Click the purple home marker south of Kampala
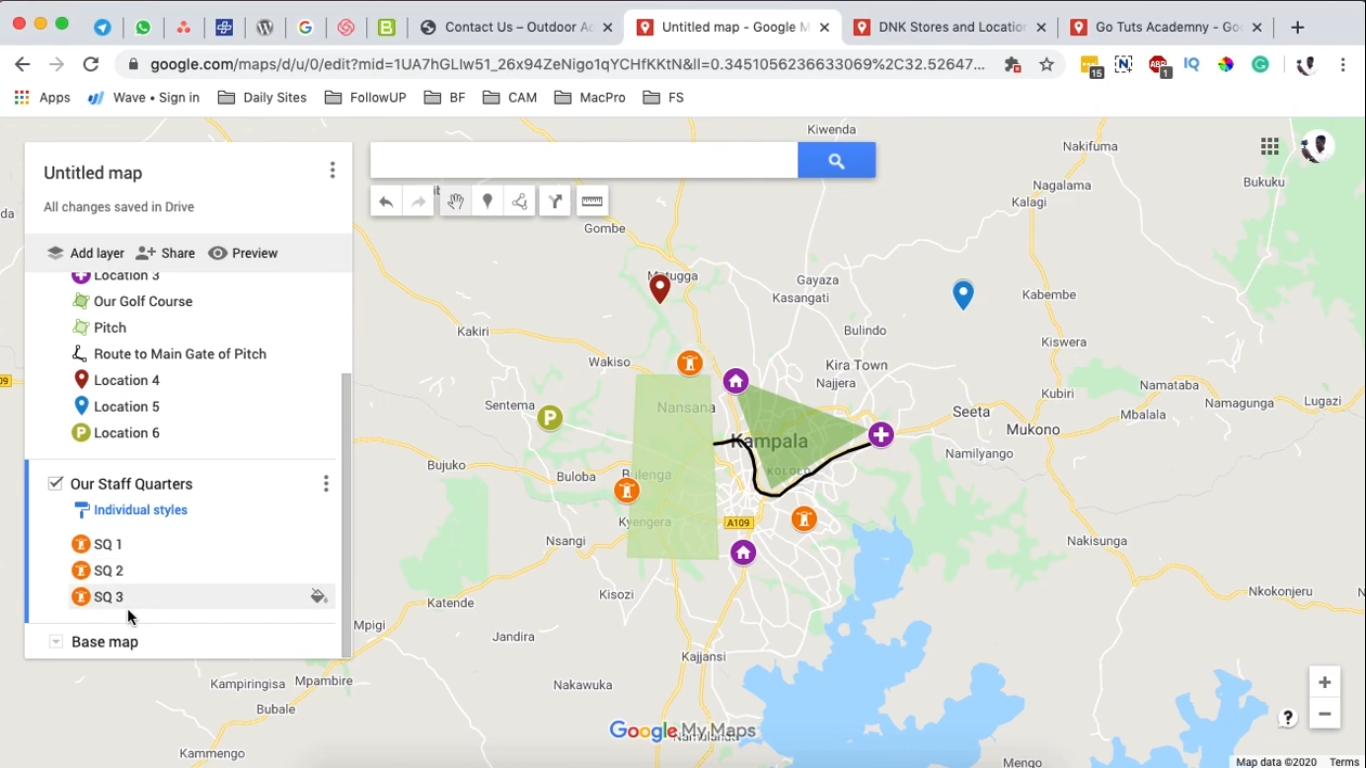 click(x=743, y=553)
